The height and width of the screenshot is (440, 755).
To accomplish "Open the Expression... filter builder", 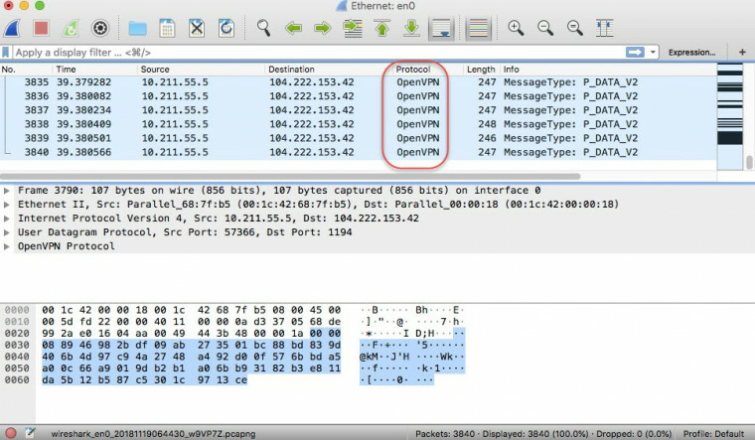I will (691, 52).
